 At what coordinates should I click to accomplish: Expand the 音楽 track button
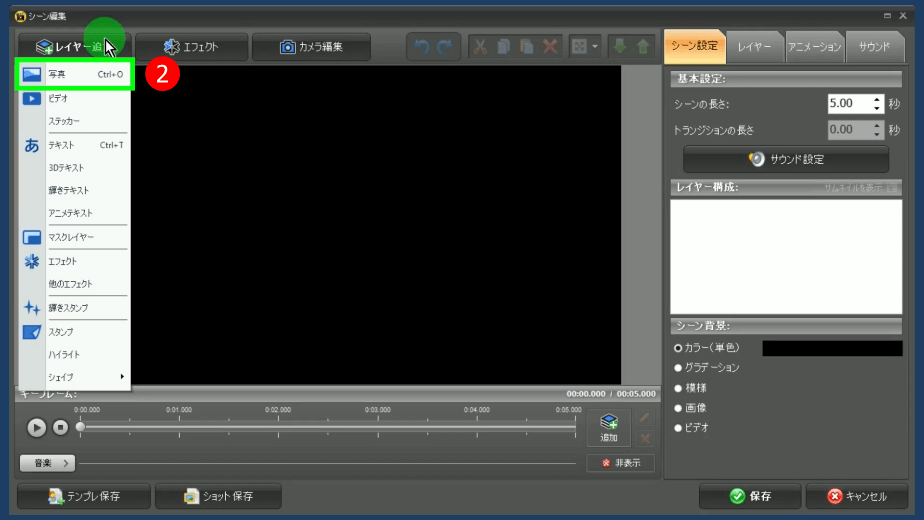click(x=47, y=463)
